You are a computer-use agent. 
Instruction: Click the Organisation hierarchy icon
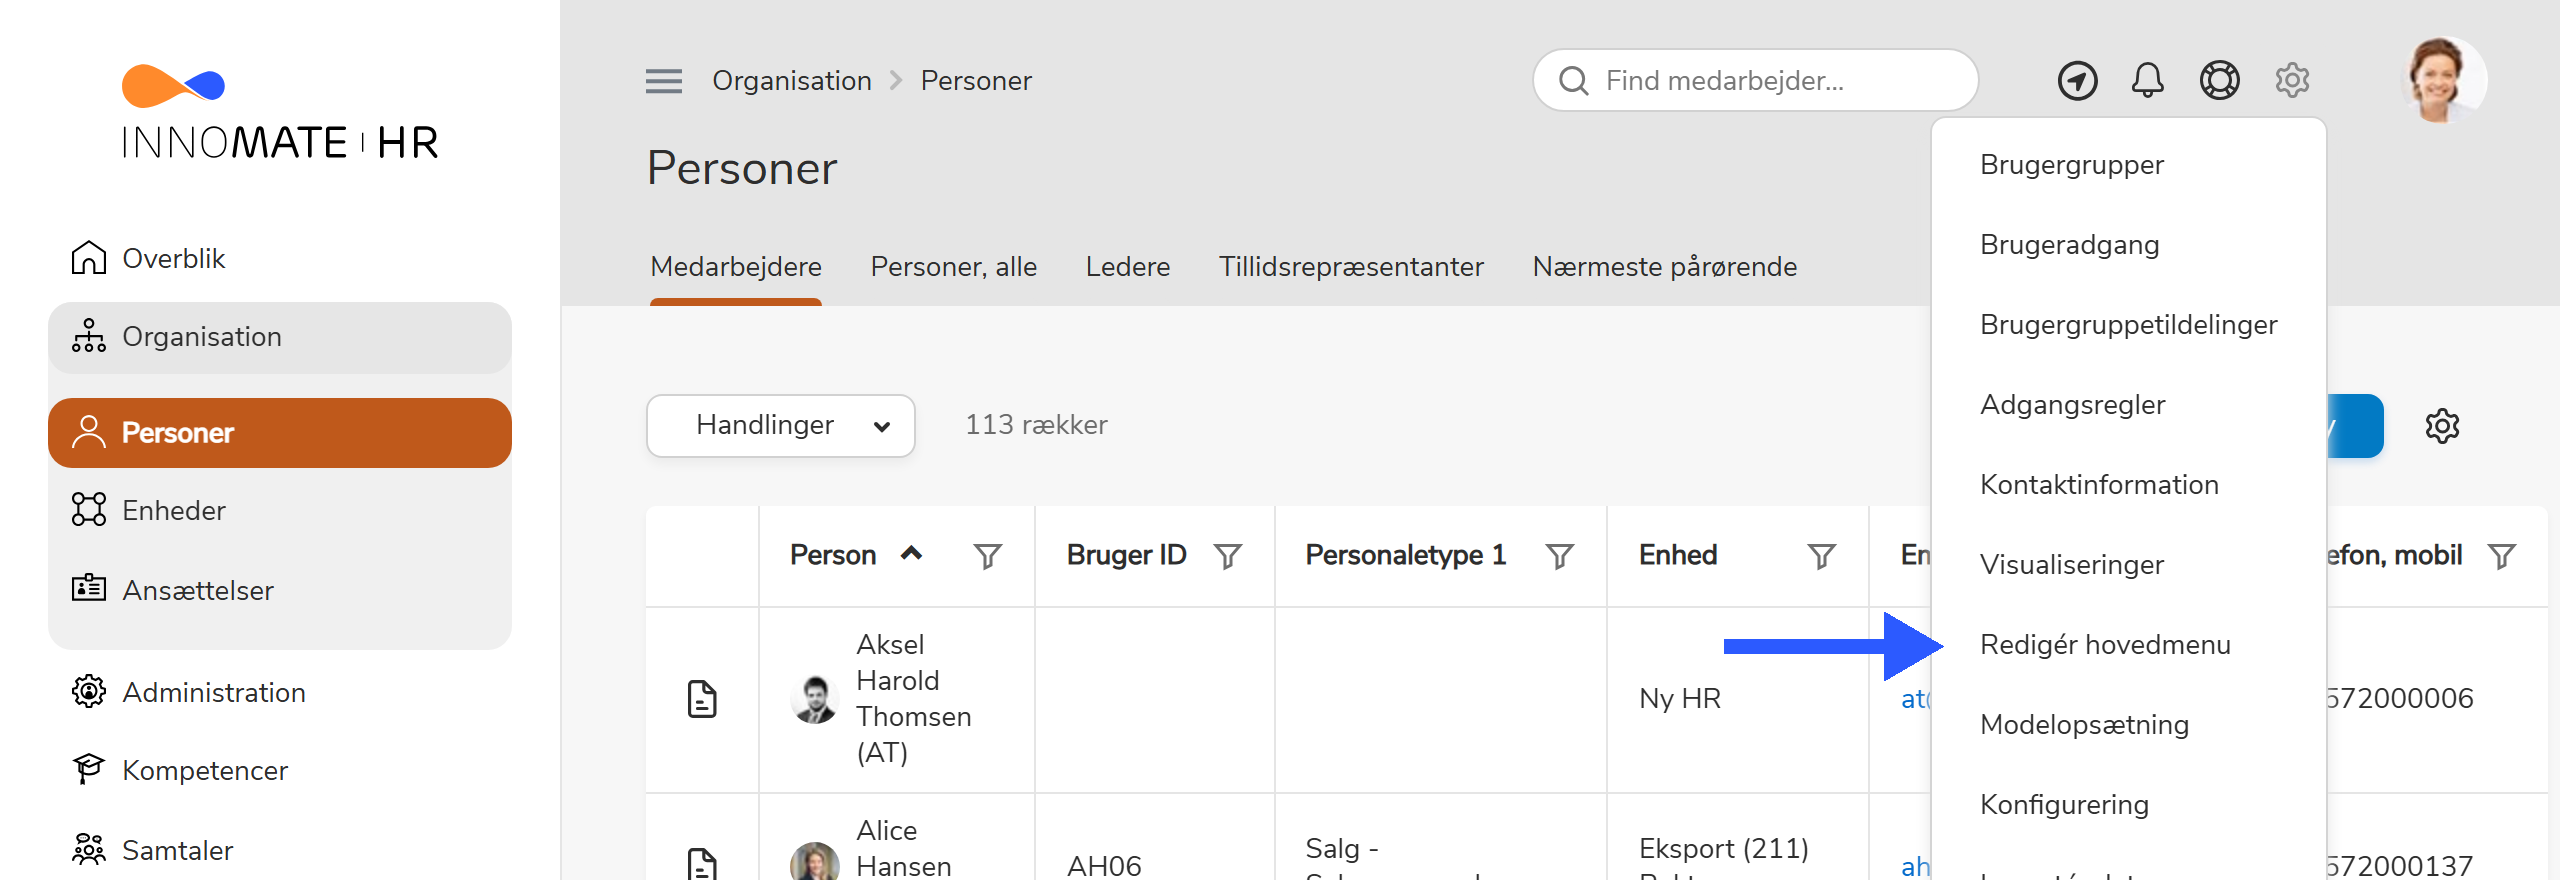point(89,336)
